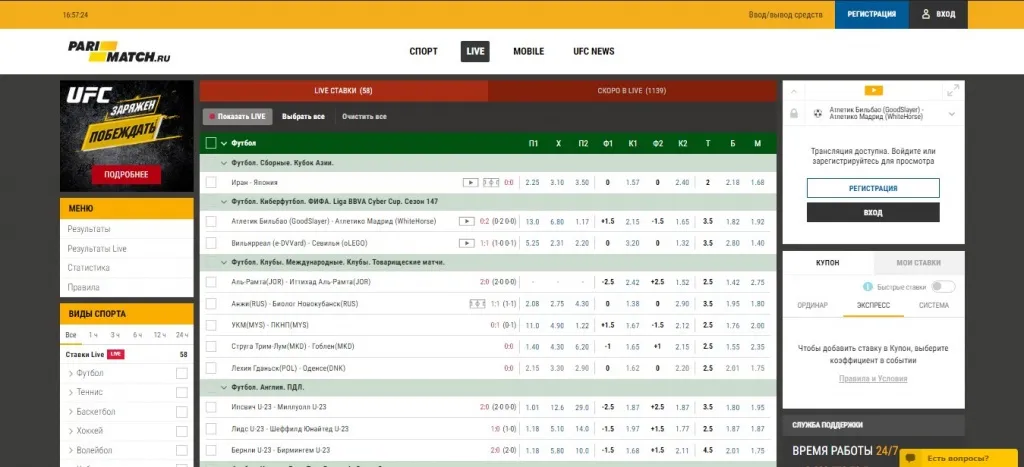Select X odds 6.80 for Атлетик Бильбао match
The height and width of the screenshot is (467, 1024).
click(x=558, y=221)
